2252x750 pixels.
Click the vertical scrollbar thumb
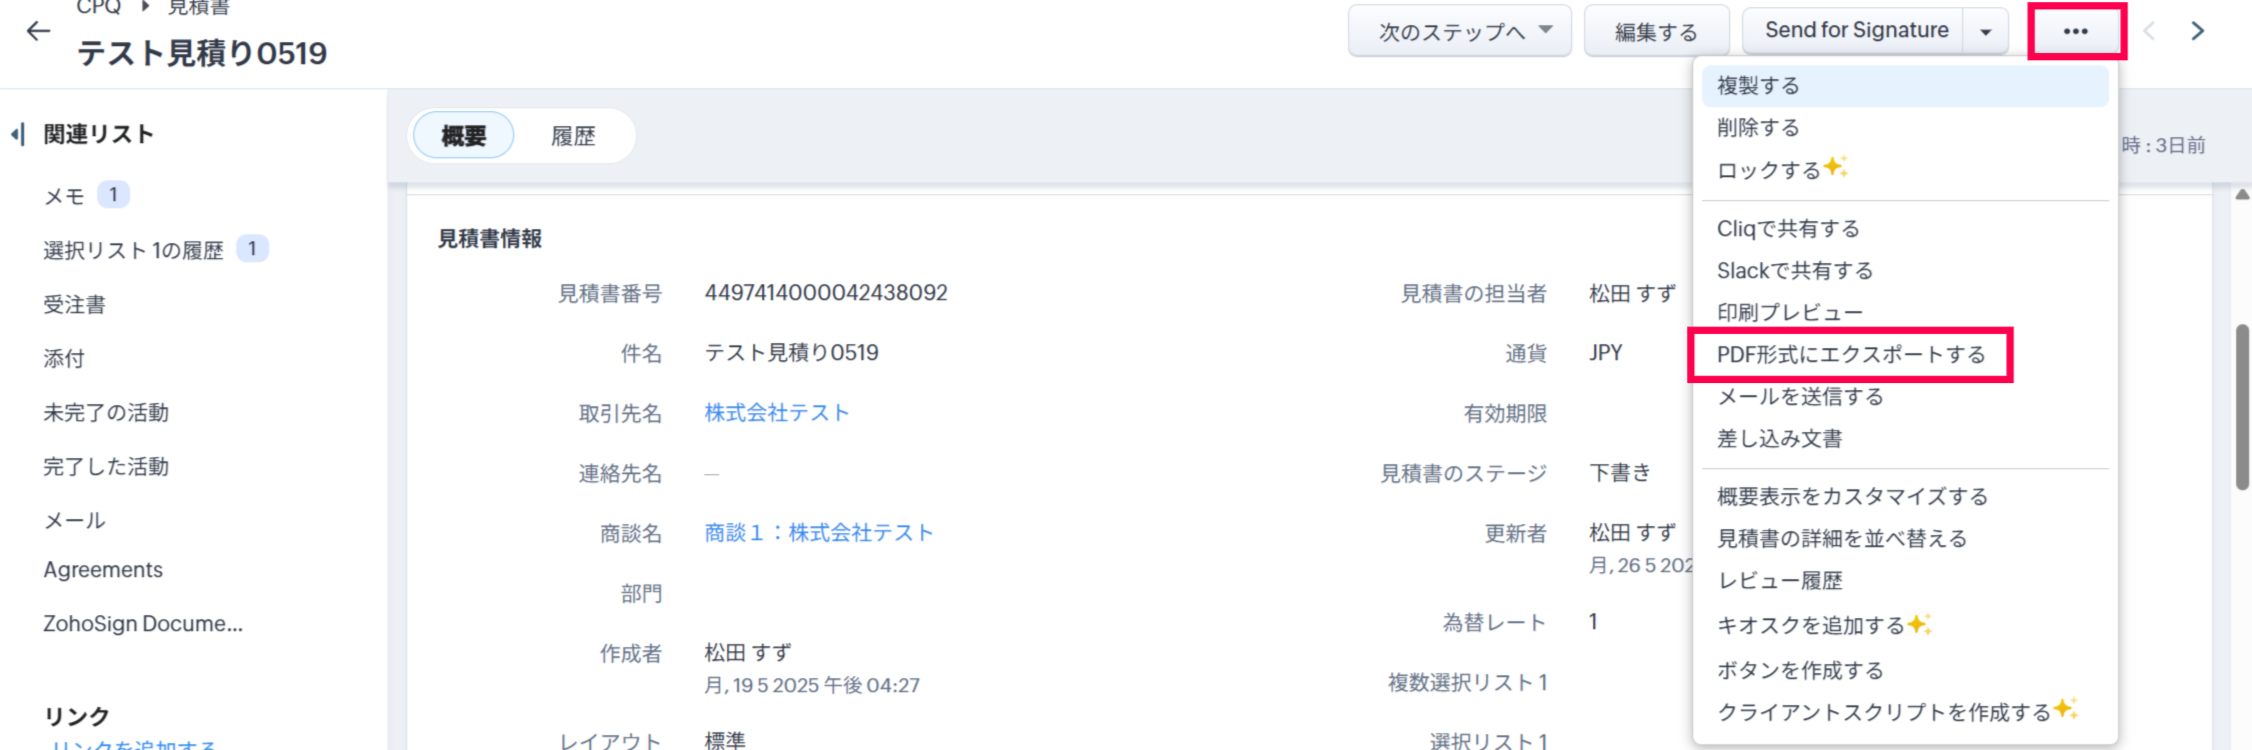coord(2242,405)
